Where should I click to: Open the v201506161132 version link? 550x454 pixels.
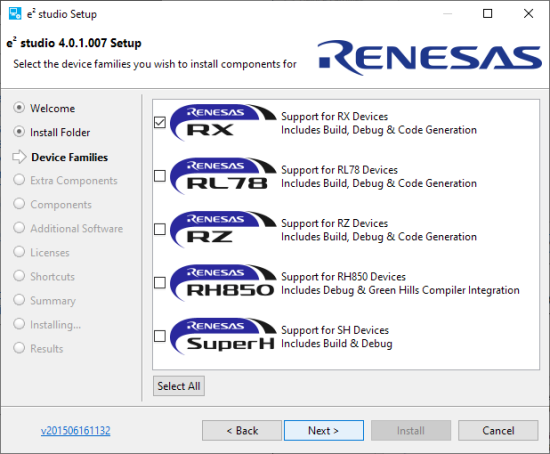[75, 430]
